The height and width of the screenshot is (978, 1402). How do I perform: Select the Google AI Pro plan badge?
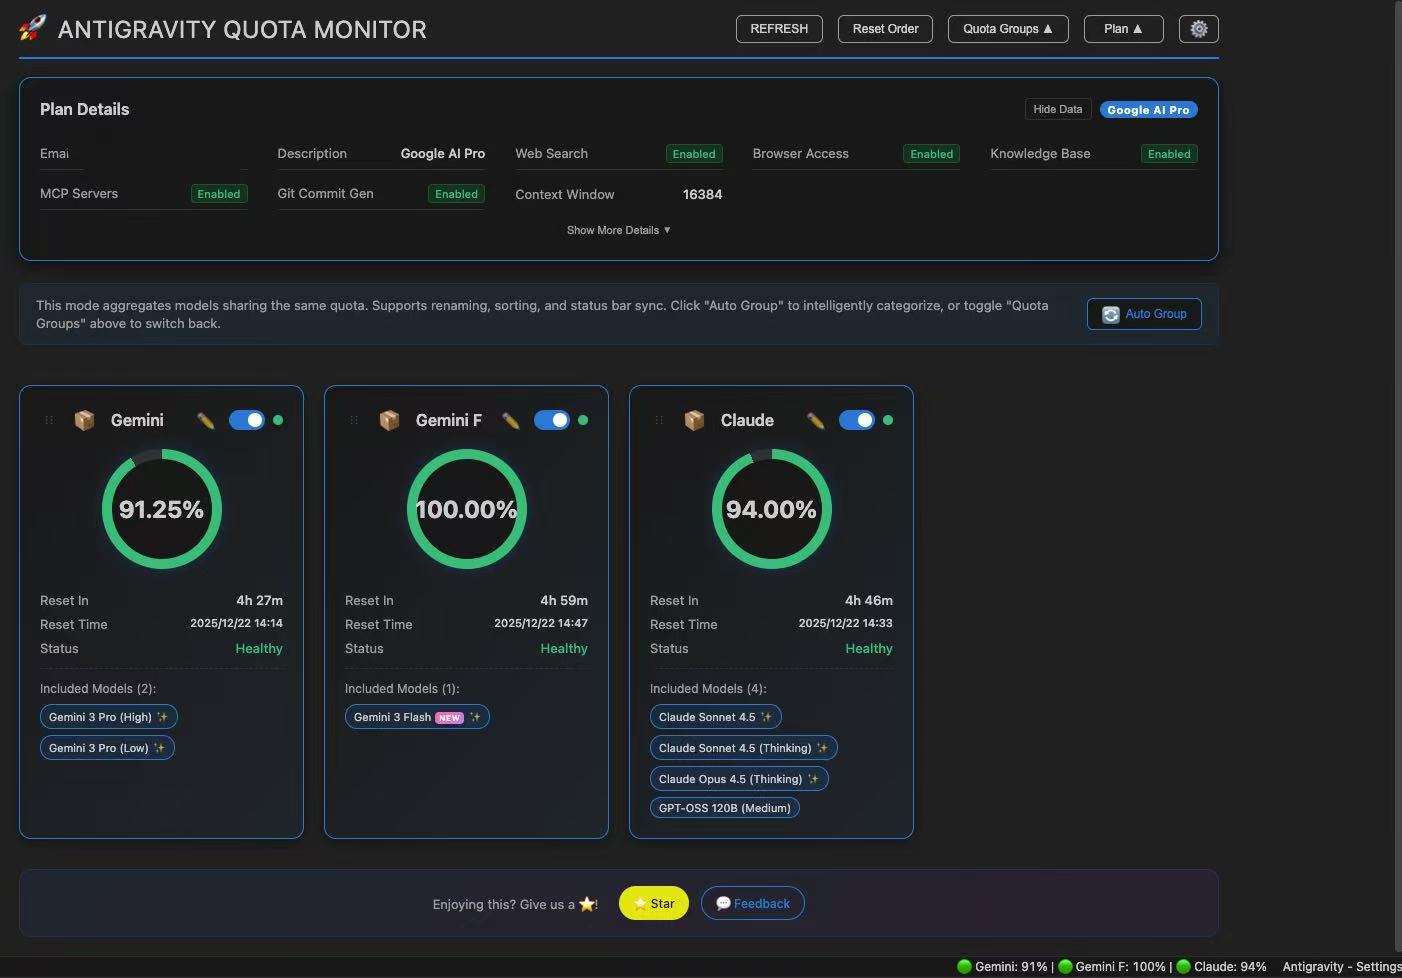[1148, 109]
